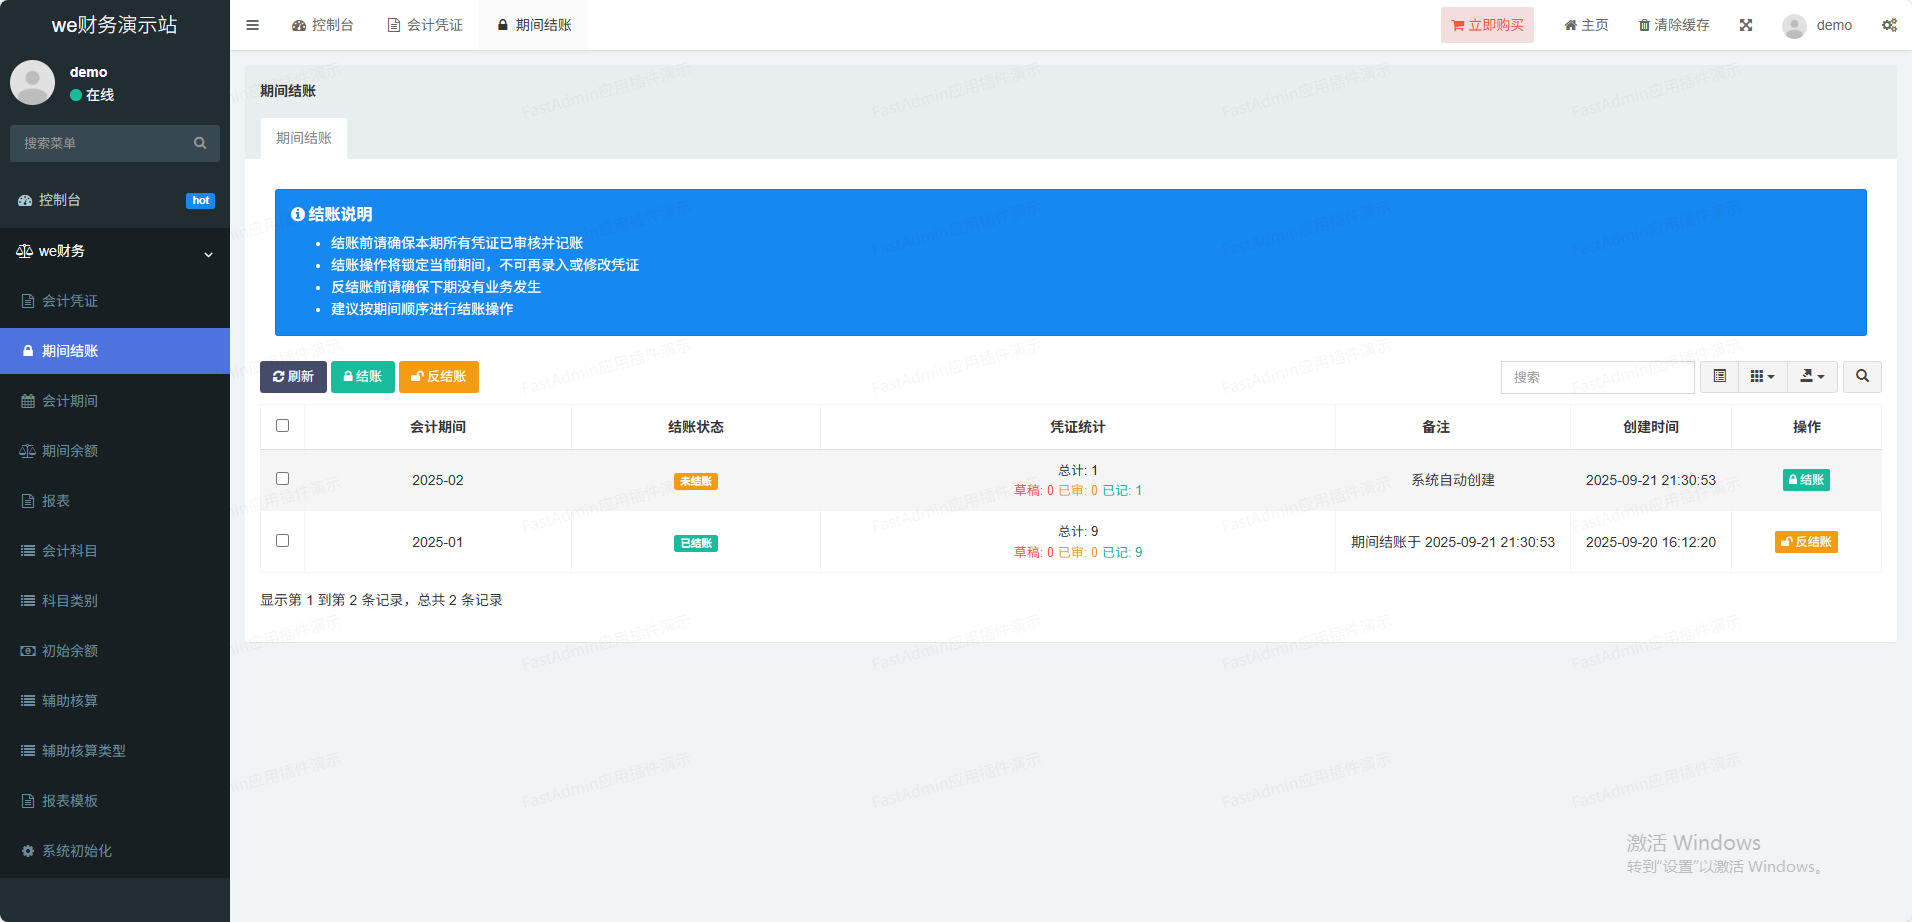This screenshot has width=1912, height=922.
Task: Open settings via the gears icon
Action: (x=1889, y=25)
